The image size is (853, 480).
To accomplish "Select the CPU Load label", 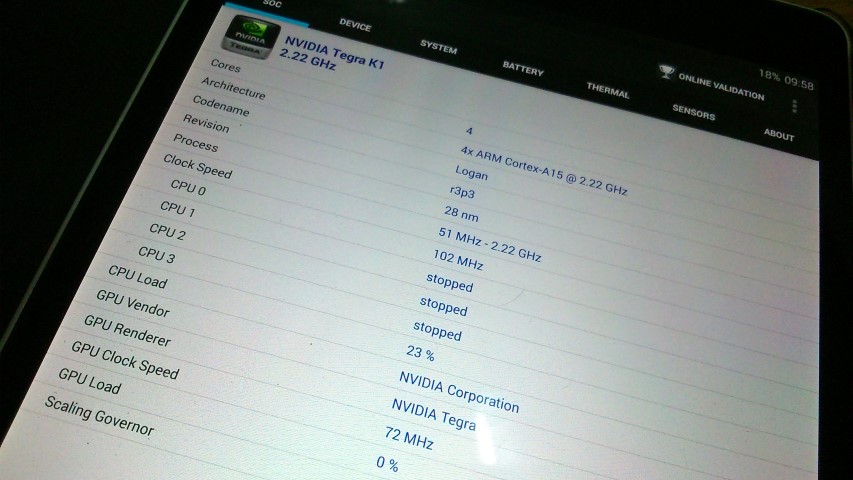I will coord(138,277).
